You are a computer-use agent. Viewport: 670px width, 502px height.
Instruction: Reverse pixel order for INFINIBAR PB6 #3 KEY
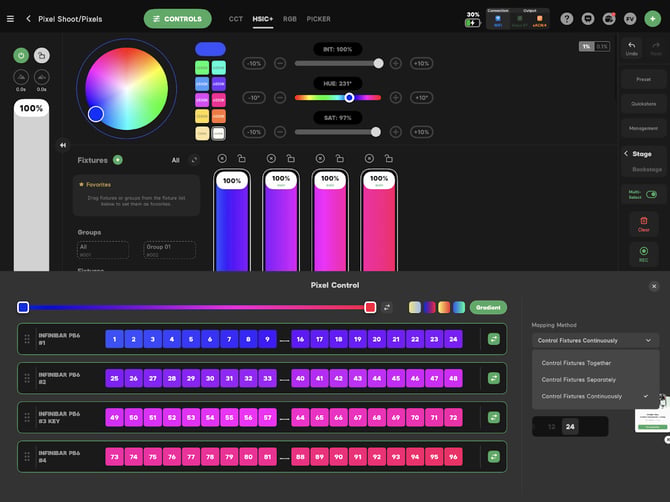click(494, 417)
